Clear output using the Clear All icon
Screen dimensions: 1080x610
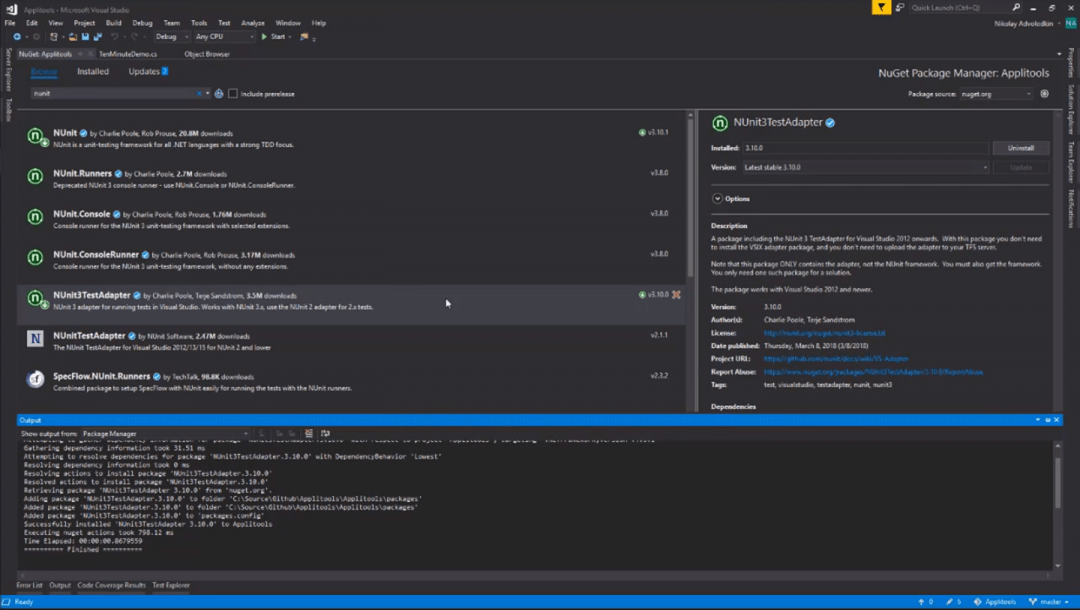[309, 433]
